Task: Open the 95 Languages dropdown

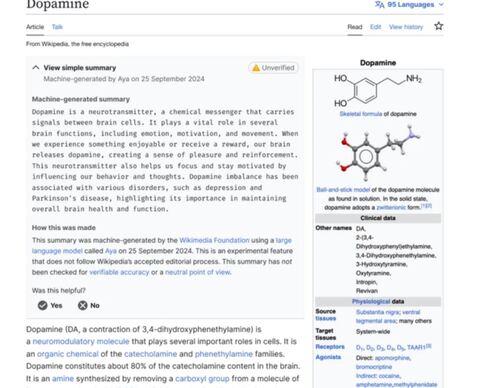Action: [409, 4]
